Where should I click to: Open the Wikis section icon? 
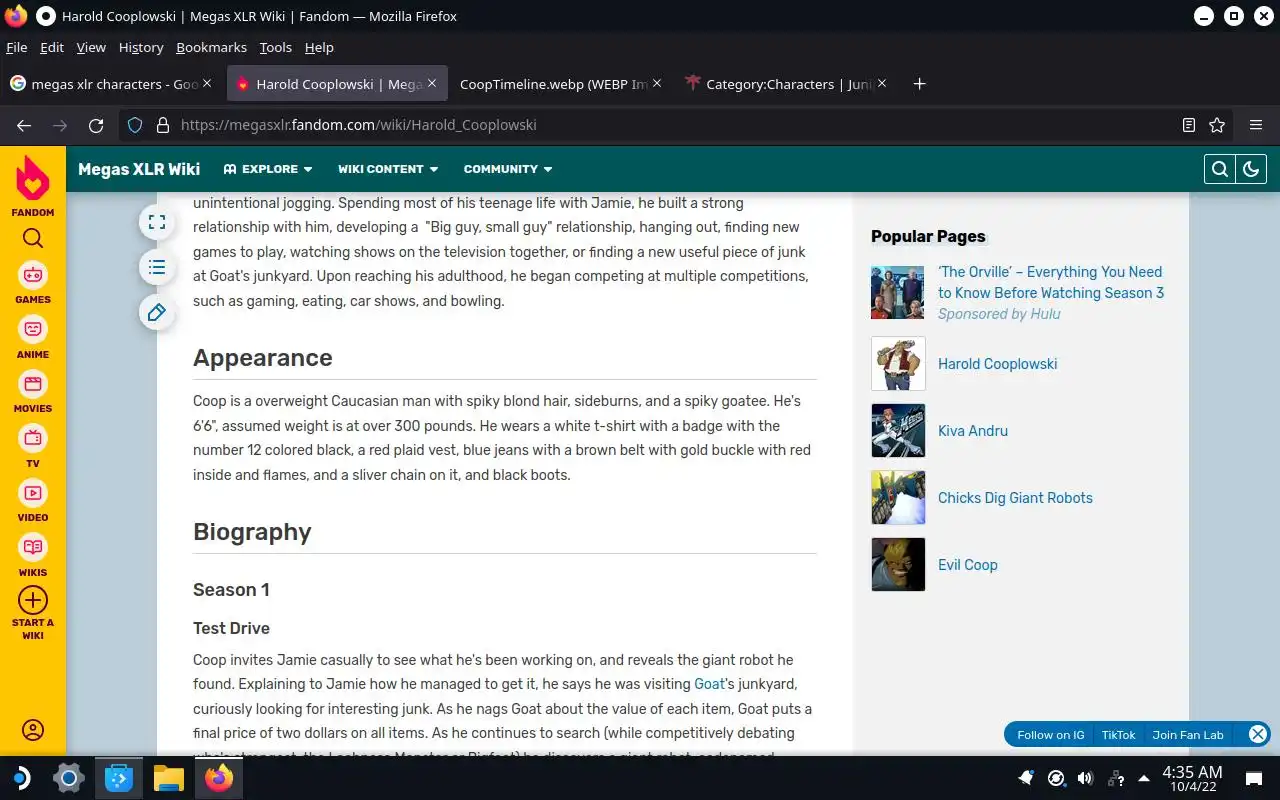click(33, 548)
